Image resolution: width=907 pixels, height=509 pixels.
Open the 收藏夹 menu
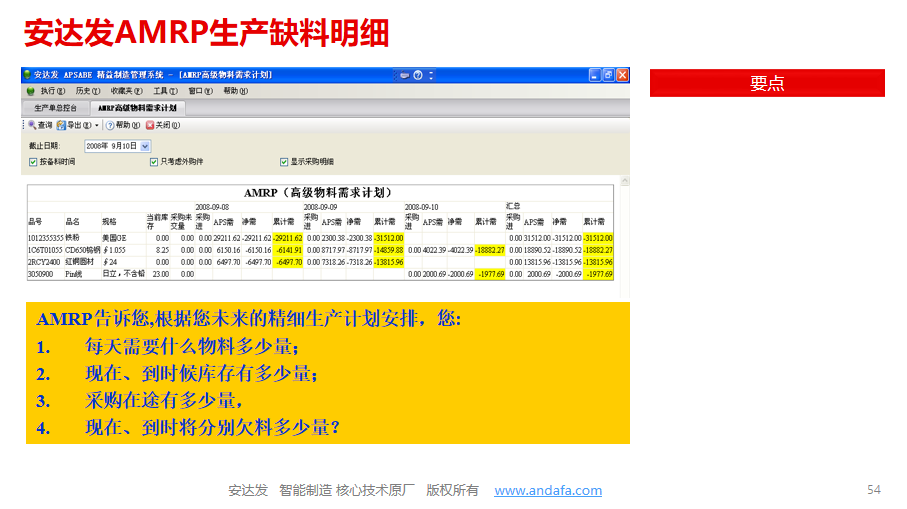[126, 91]
